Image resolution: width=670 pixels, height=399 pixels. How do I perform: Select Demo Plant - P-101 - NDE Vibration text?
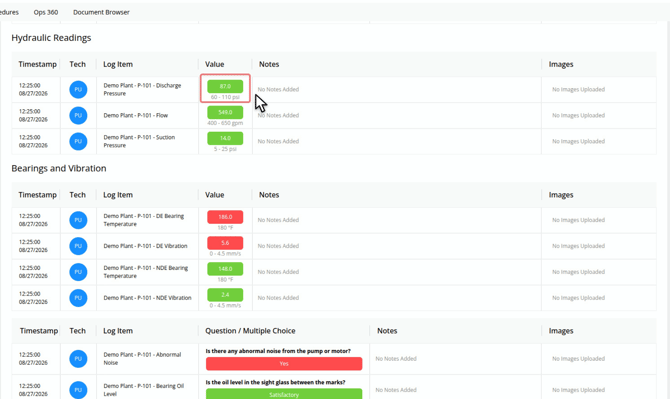147,298
